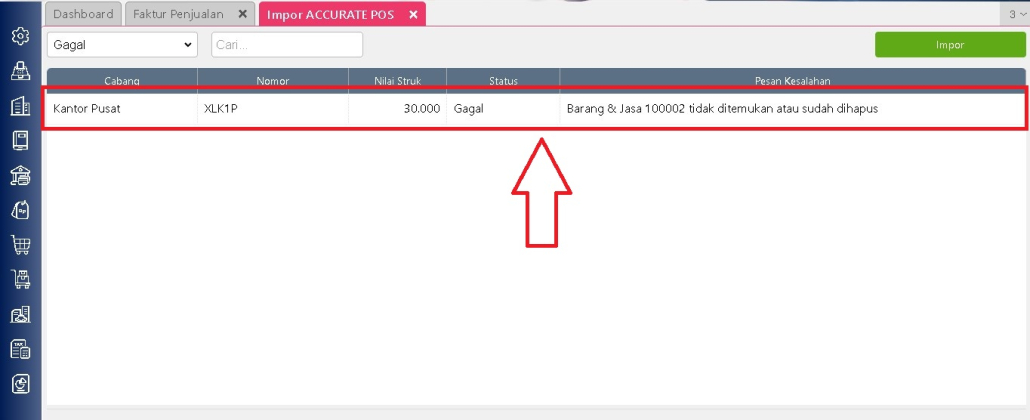Click the building icon in the sidebar
Viewport: 1030px width, 420px height.
coord(20,107)
